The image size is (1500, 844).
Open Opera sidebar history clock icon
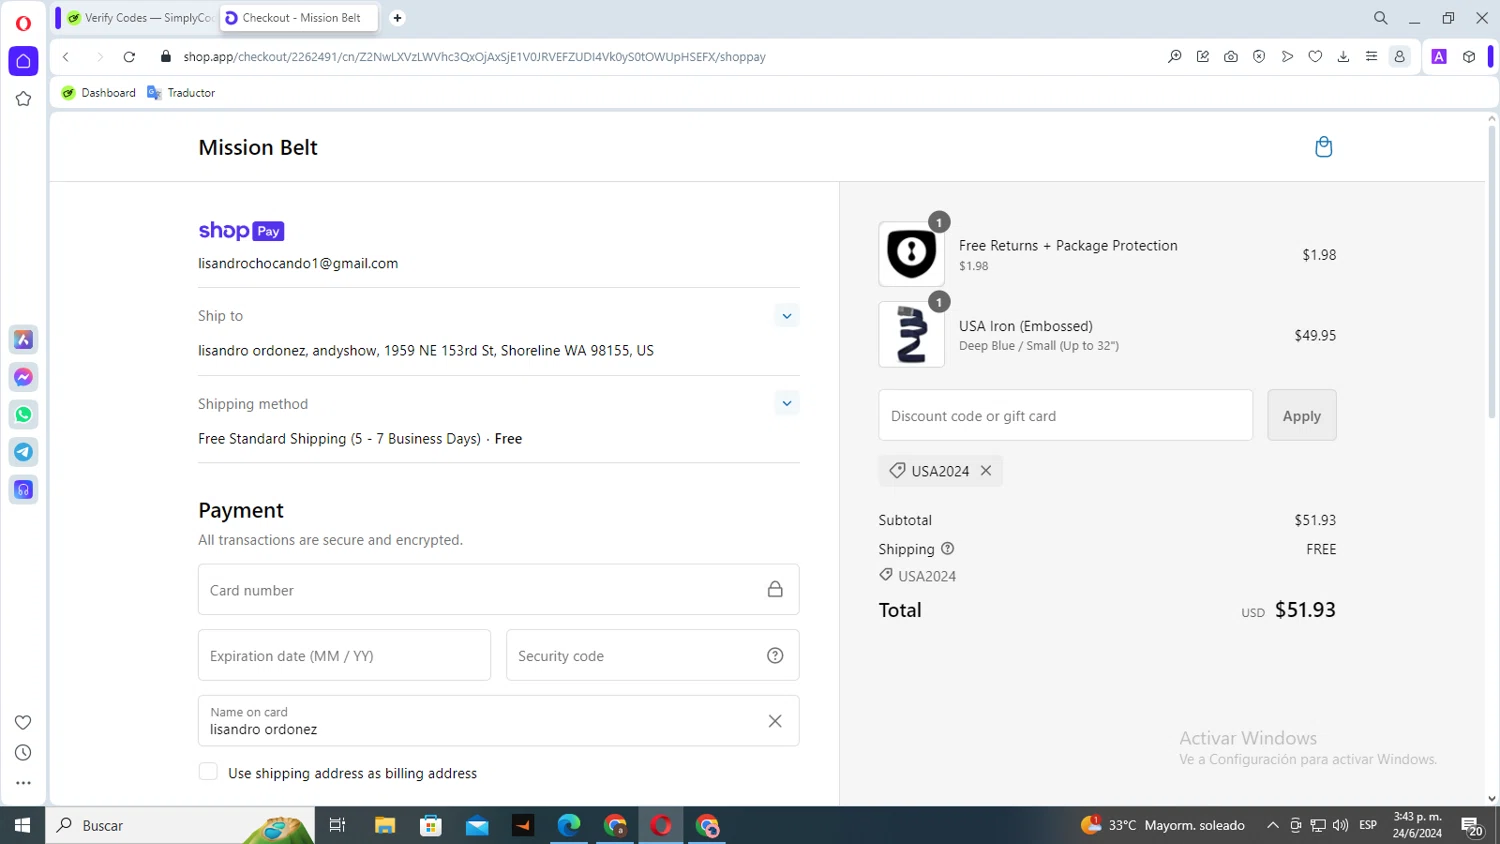23,753
